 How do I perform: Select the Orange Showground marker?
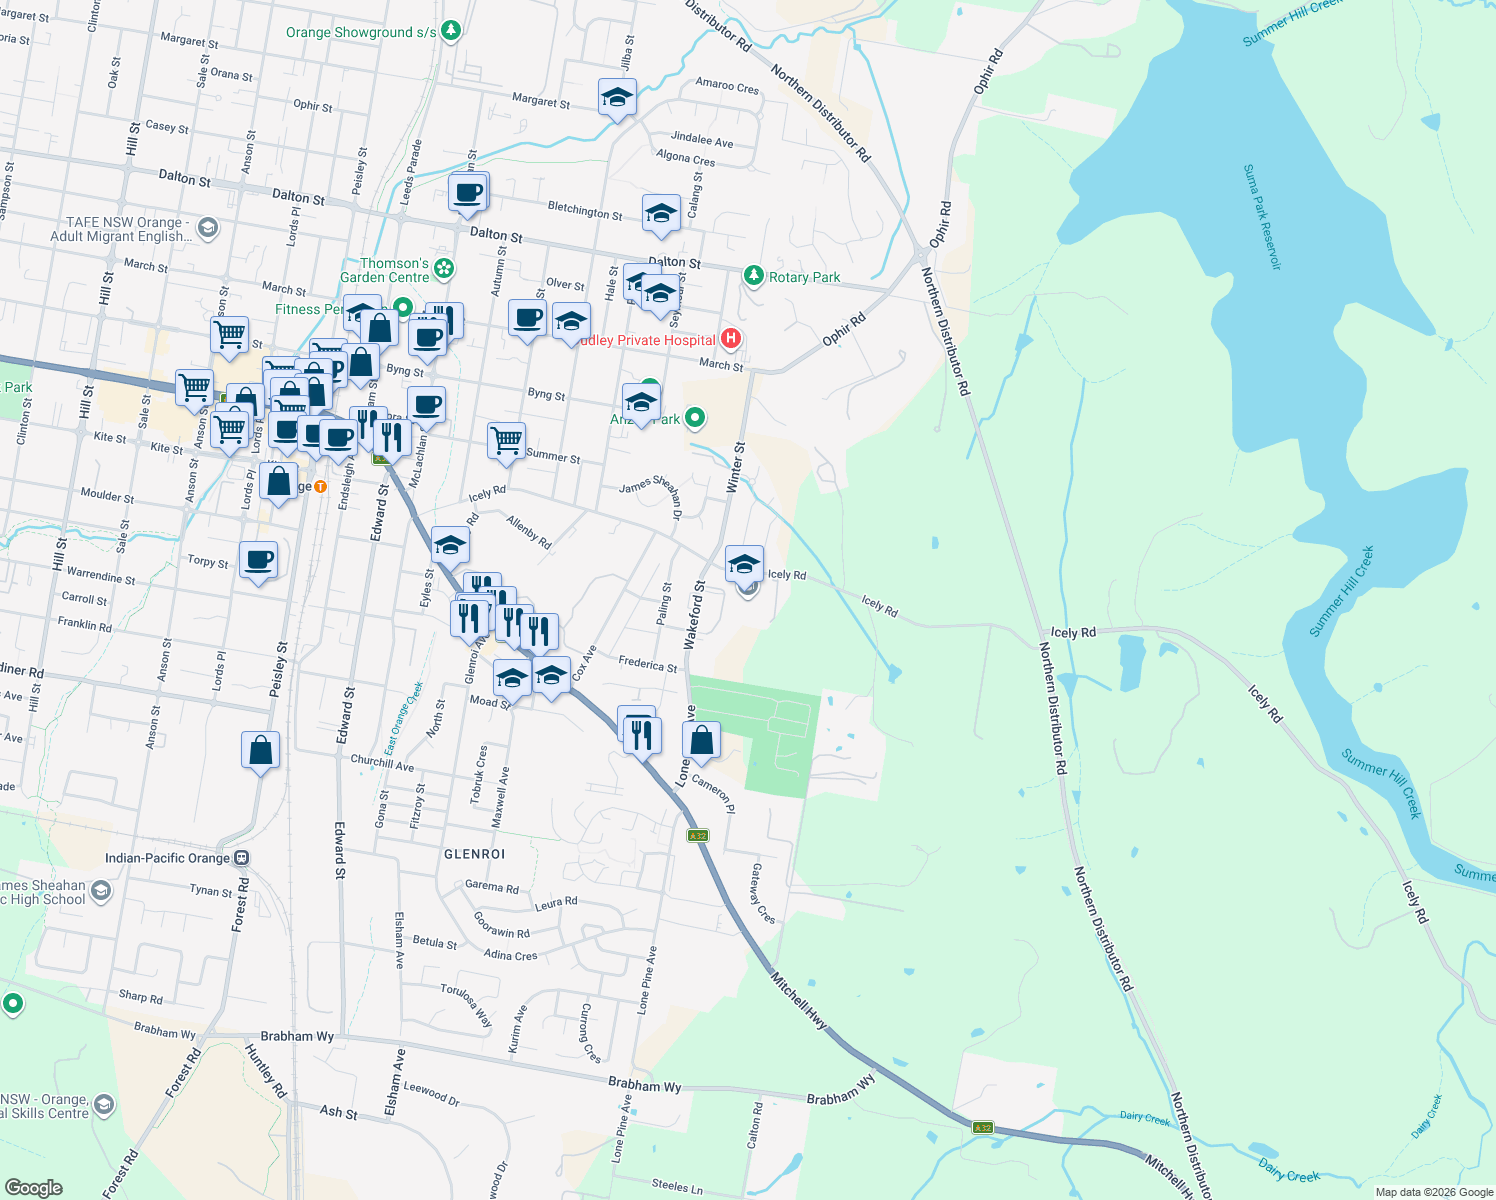point(449,31)
